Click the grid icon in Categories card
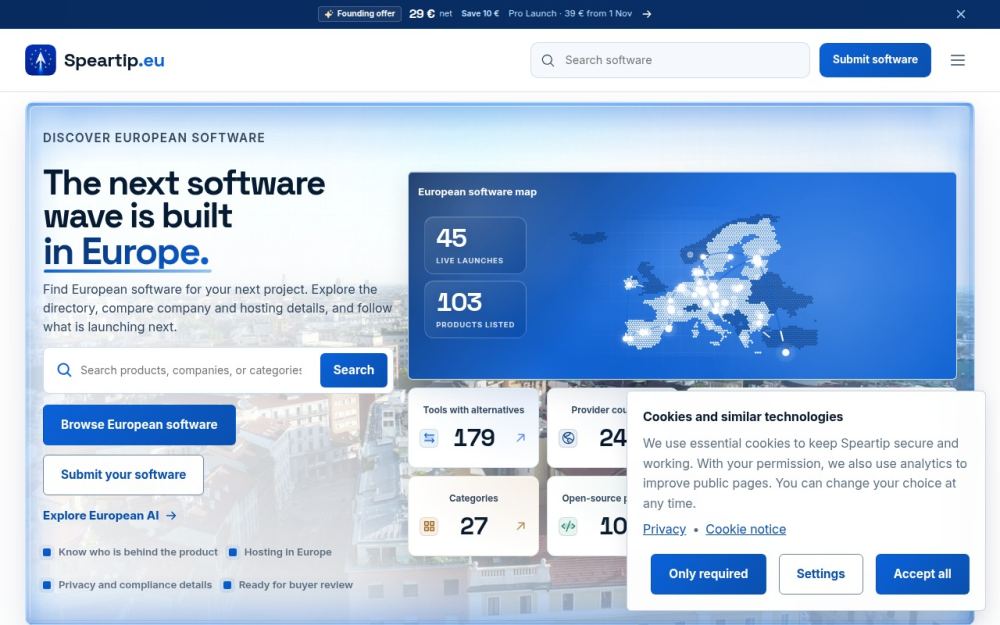The width and height of the screenshot is (1000, 625). click(x=429, y=526)
